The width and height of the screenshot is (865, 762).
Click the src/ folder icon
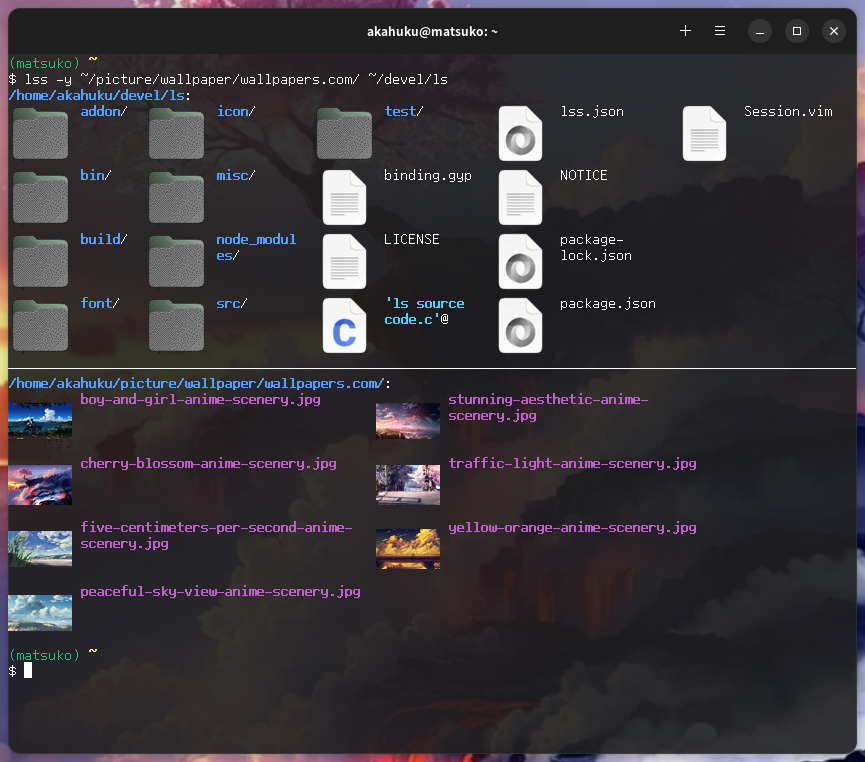coord(177,326)
